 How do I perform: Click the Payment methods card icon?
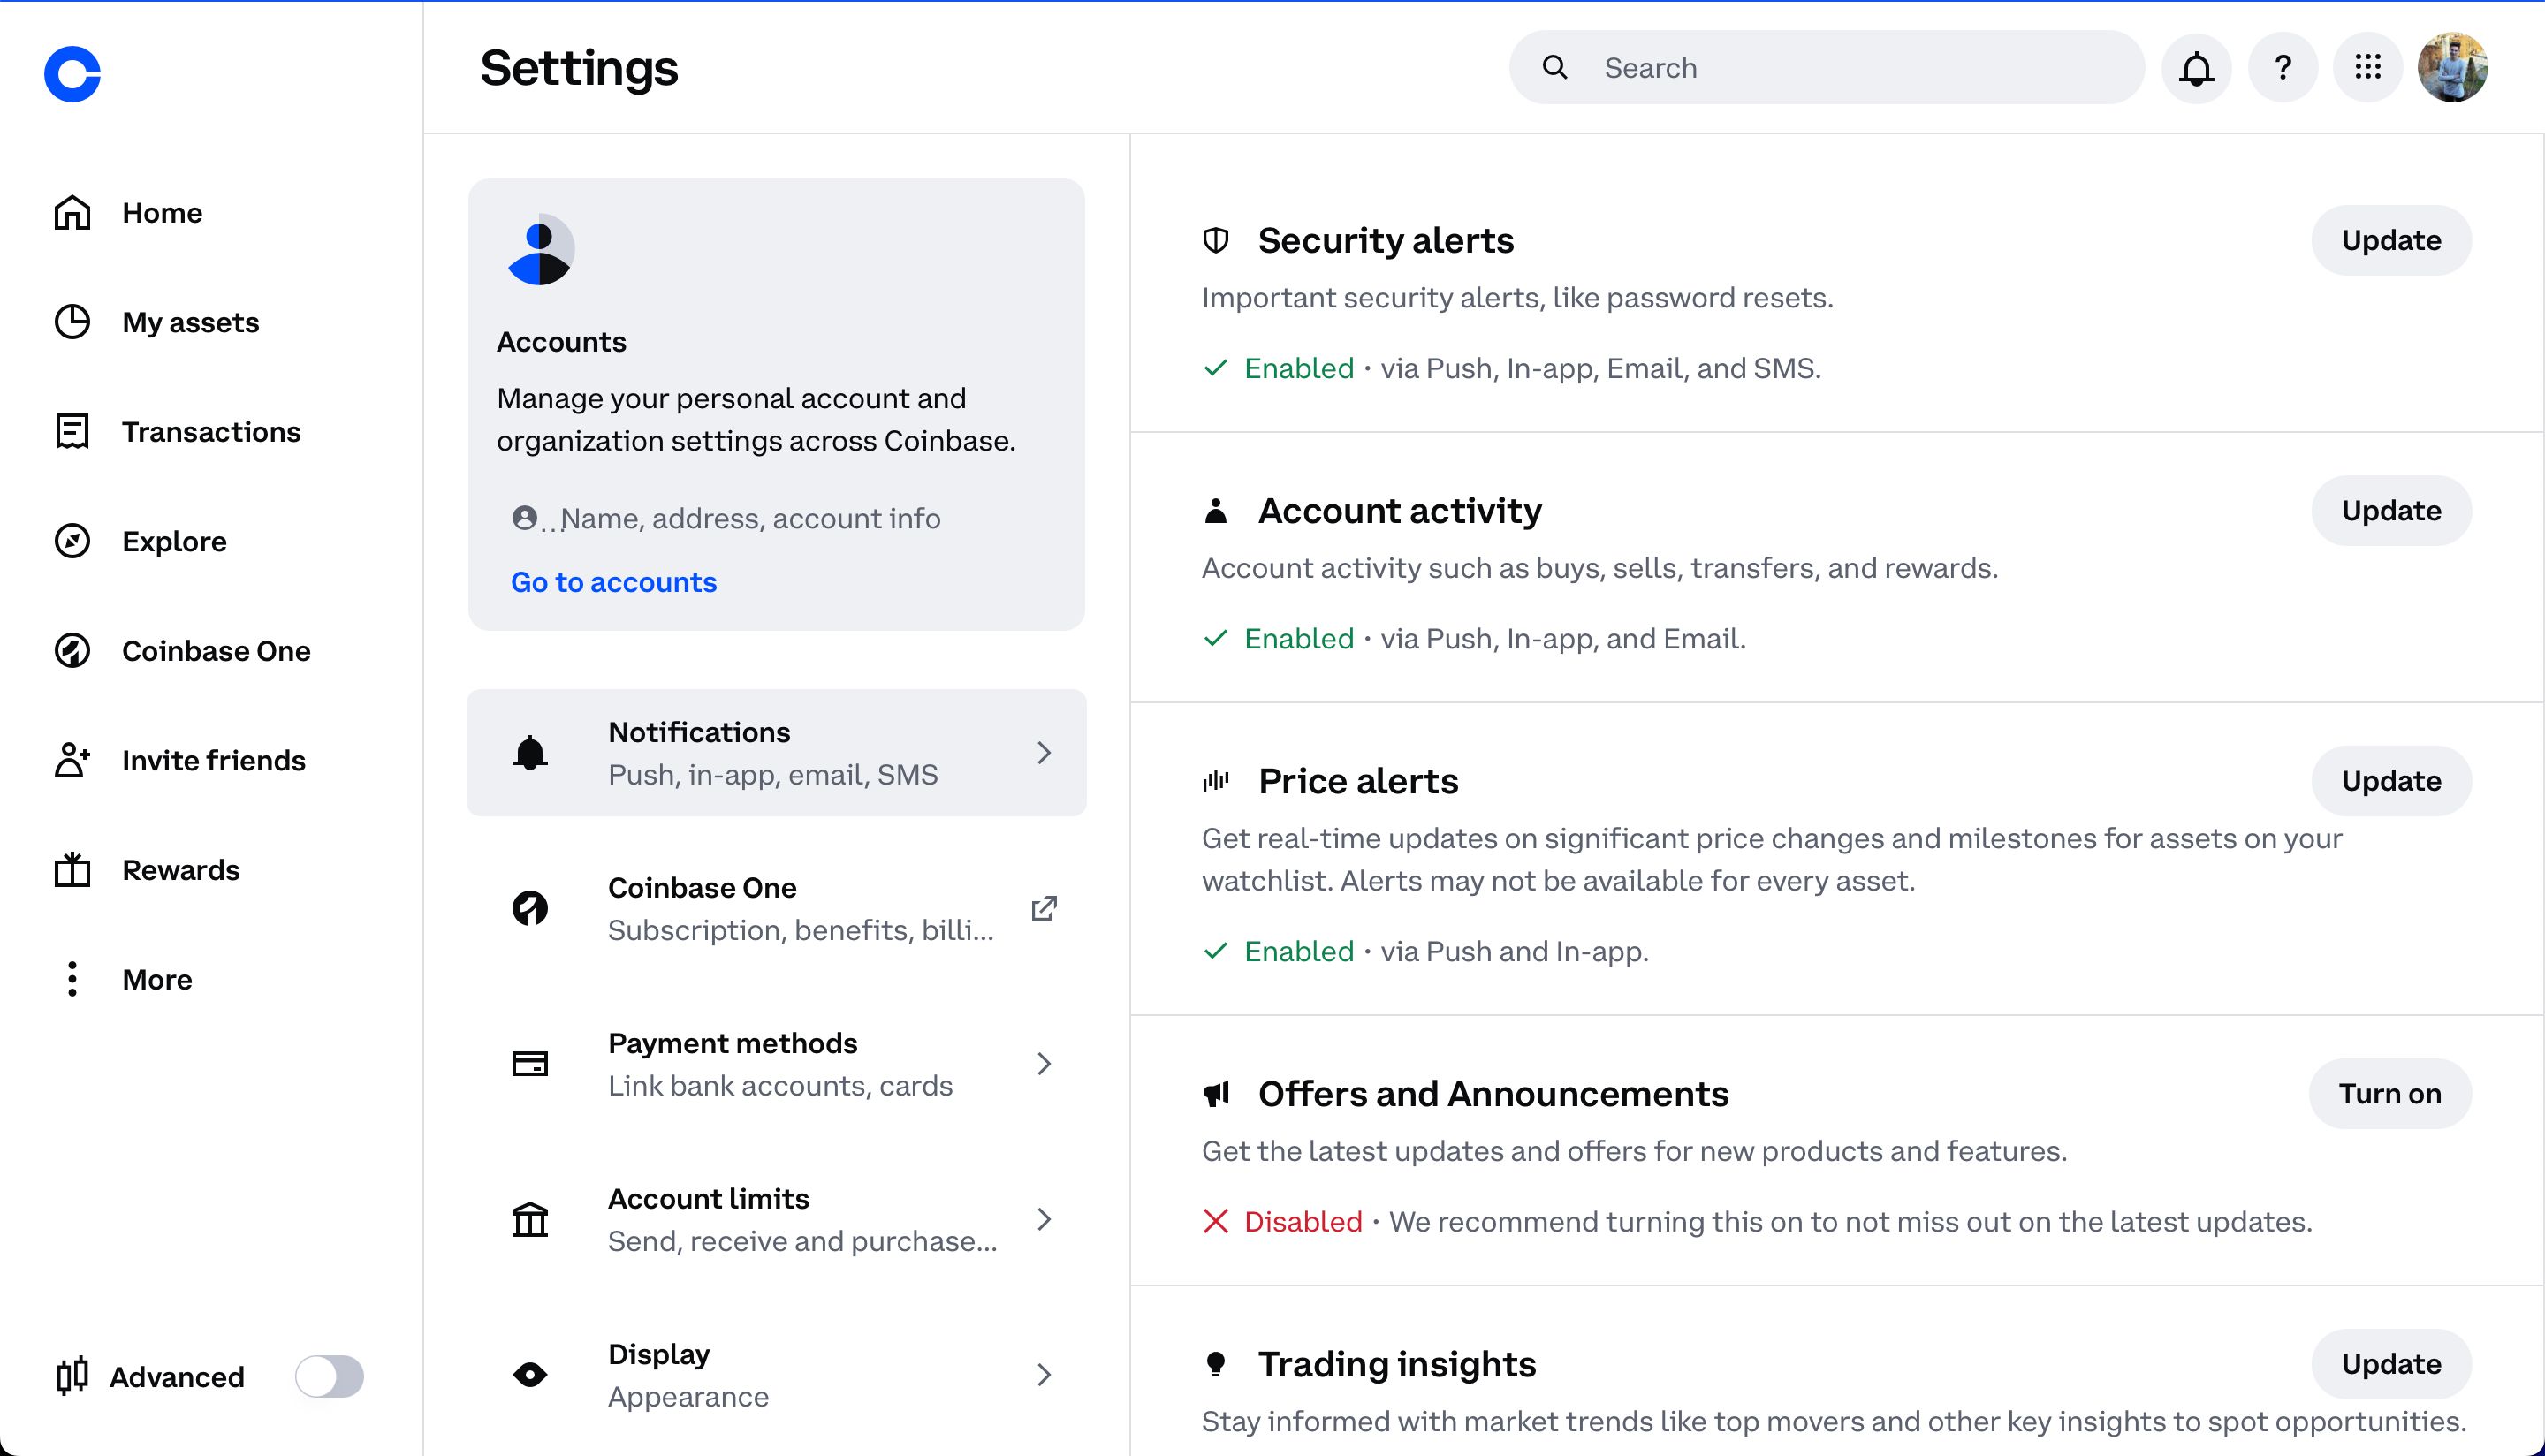point(530,1063)
